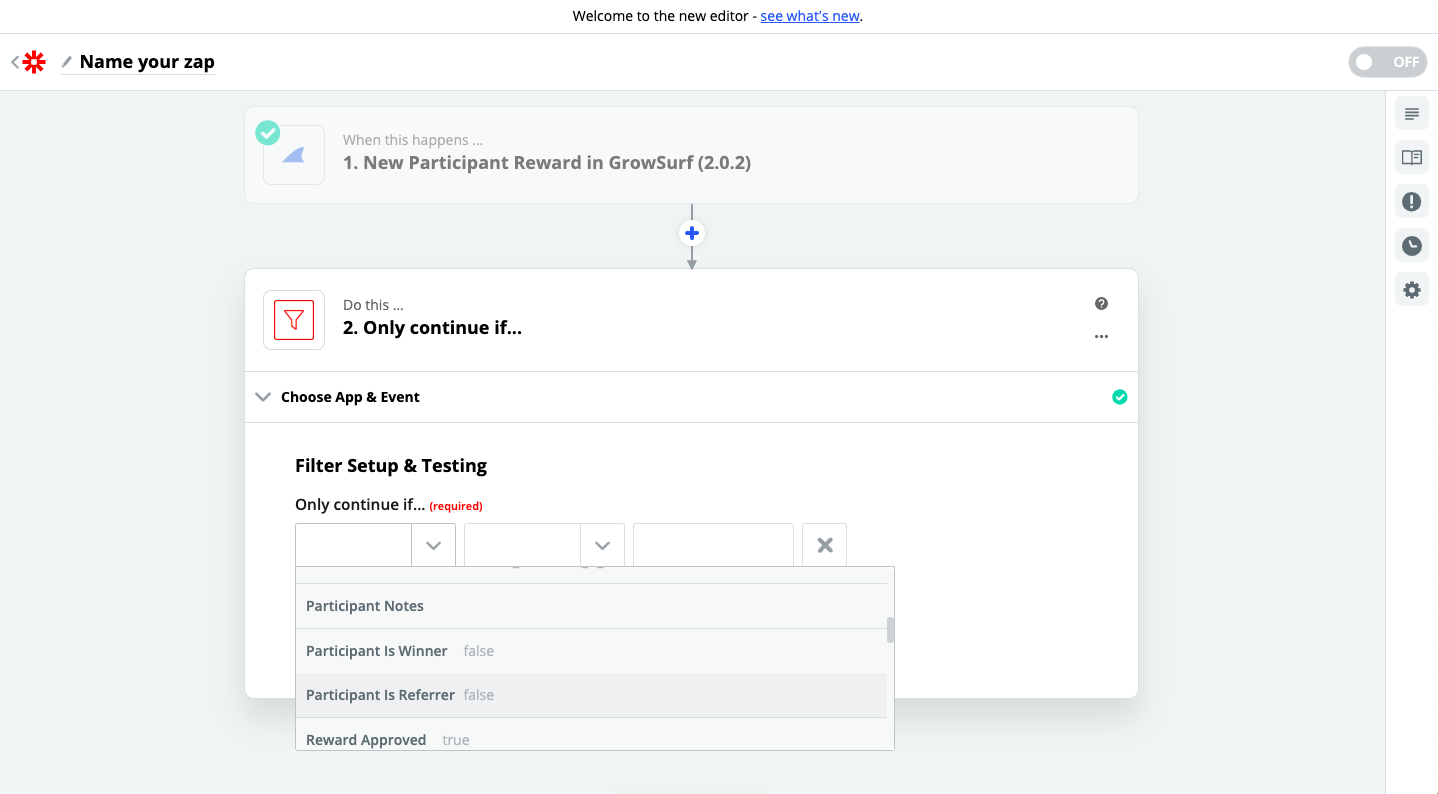1438x794 pixels.
Task: Click the Filter Setup & Testing heading
Action: [x=391, y=466]
